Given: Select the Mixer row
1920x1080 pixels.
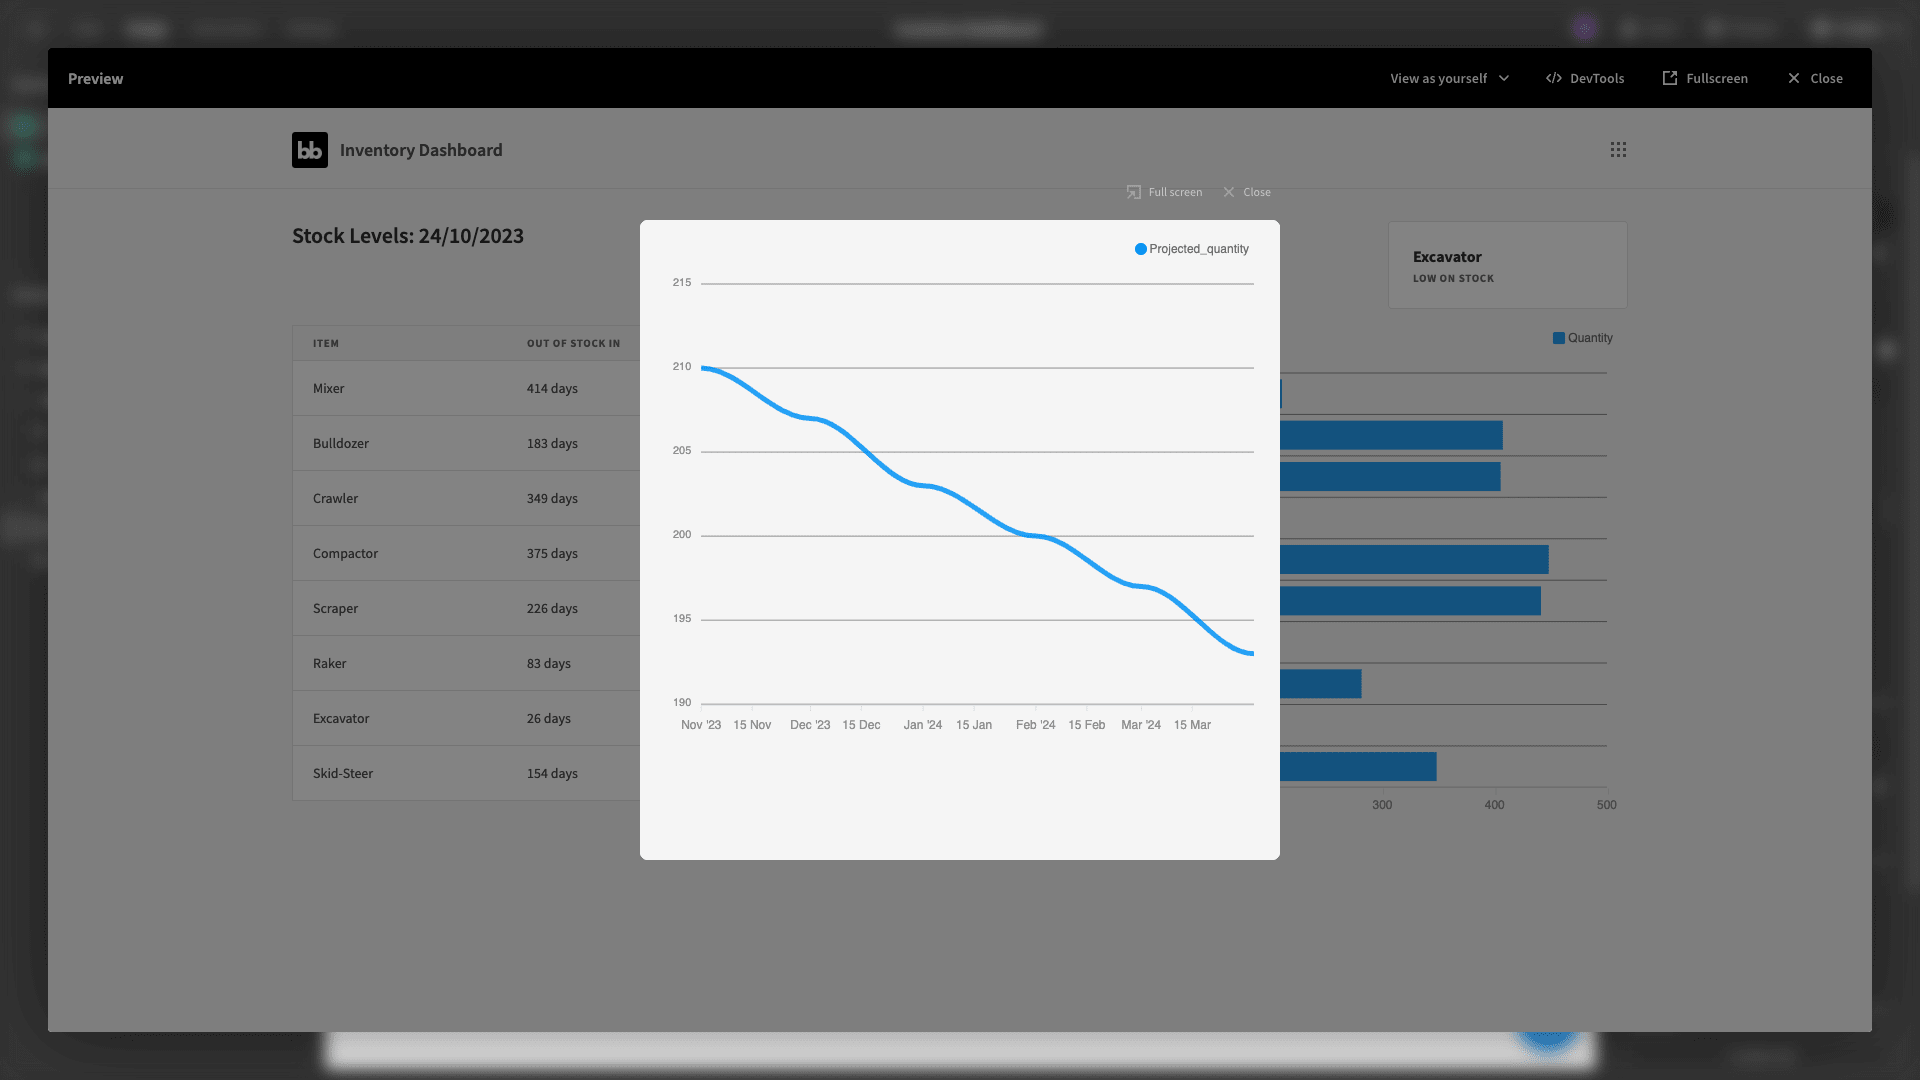Looking at the screenshot, I should [466, 388].
